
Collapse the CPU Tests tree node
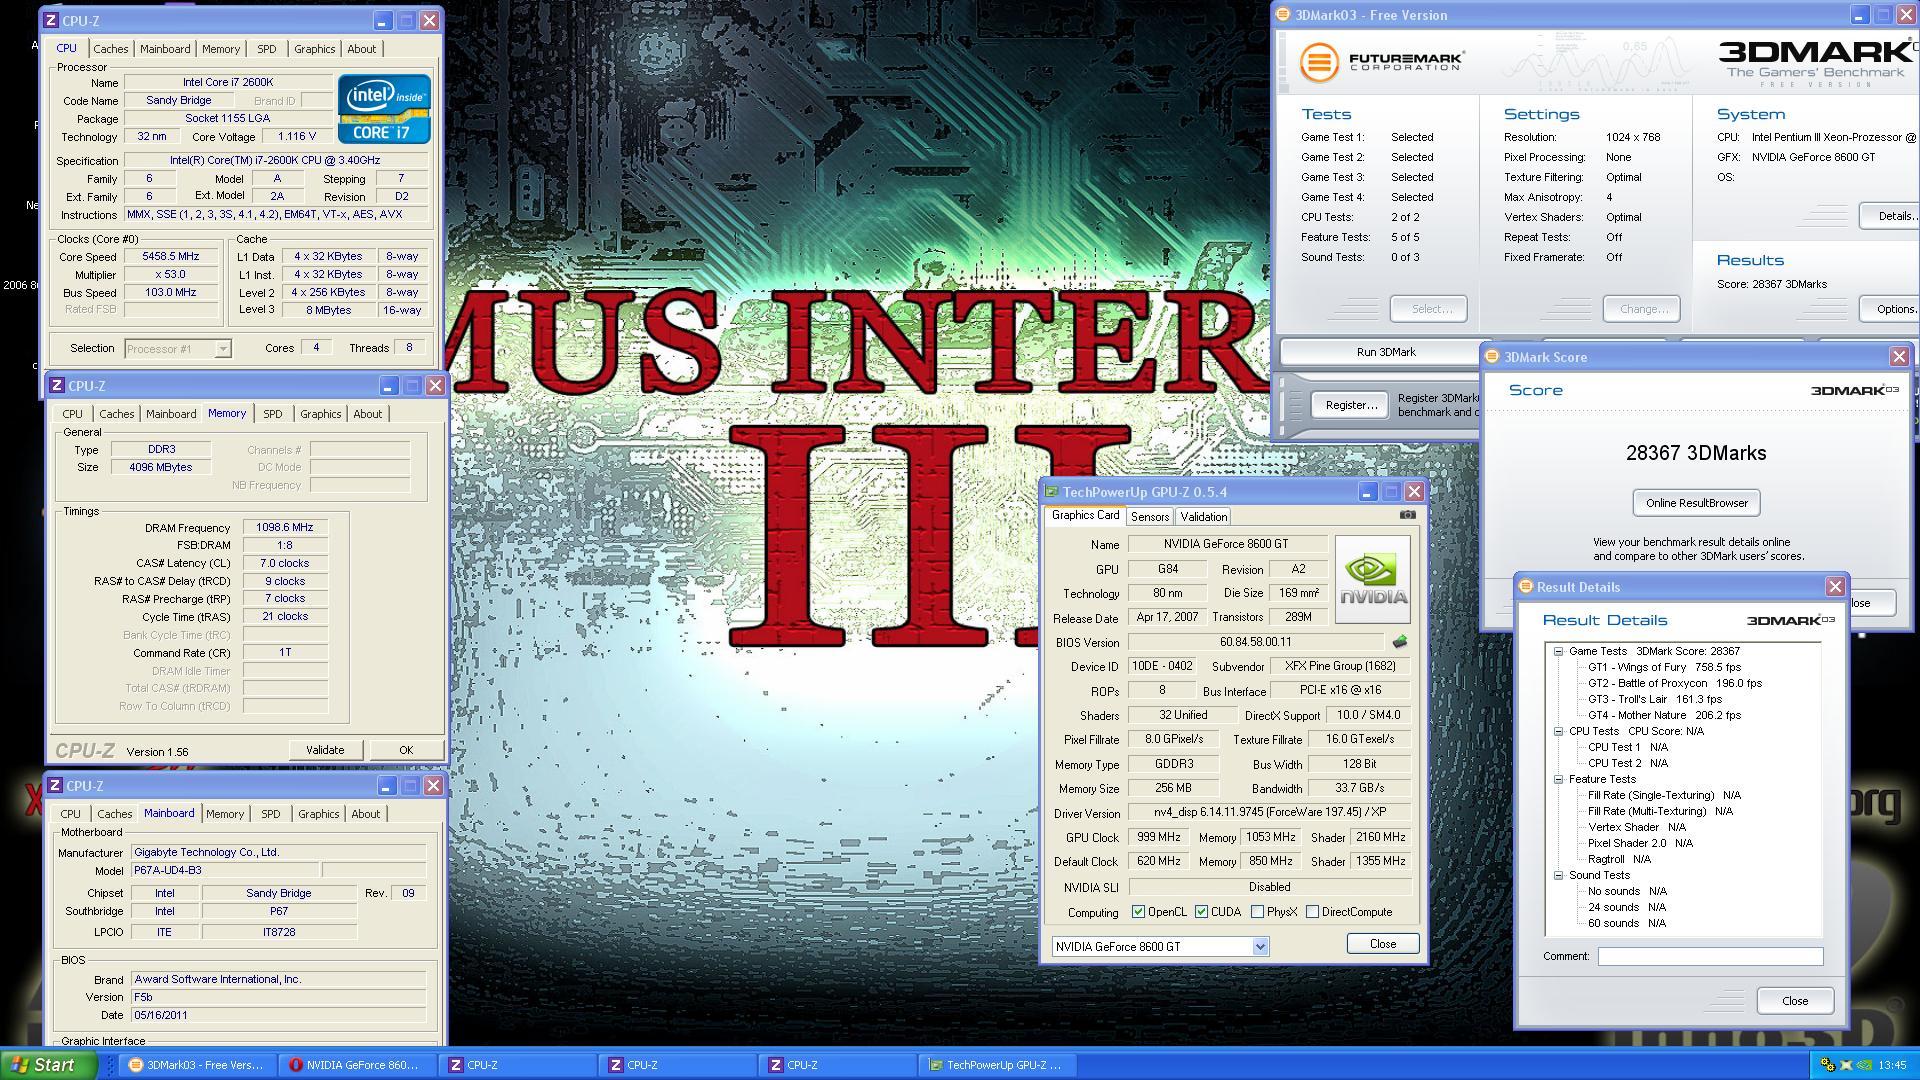(1558, 731)
